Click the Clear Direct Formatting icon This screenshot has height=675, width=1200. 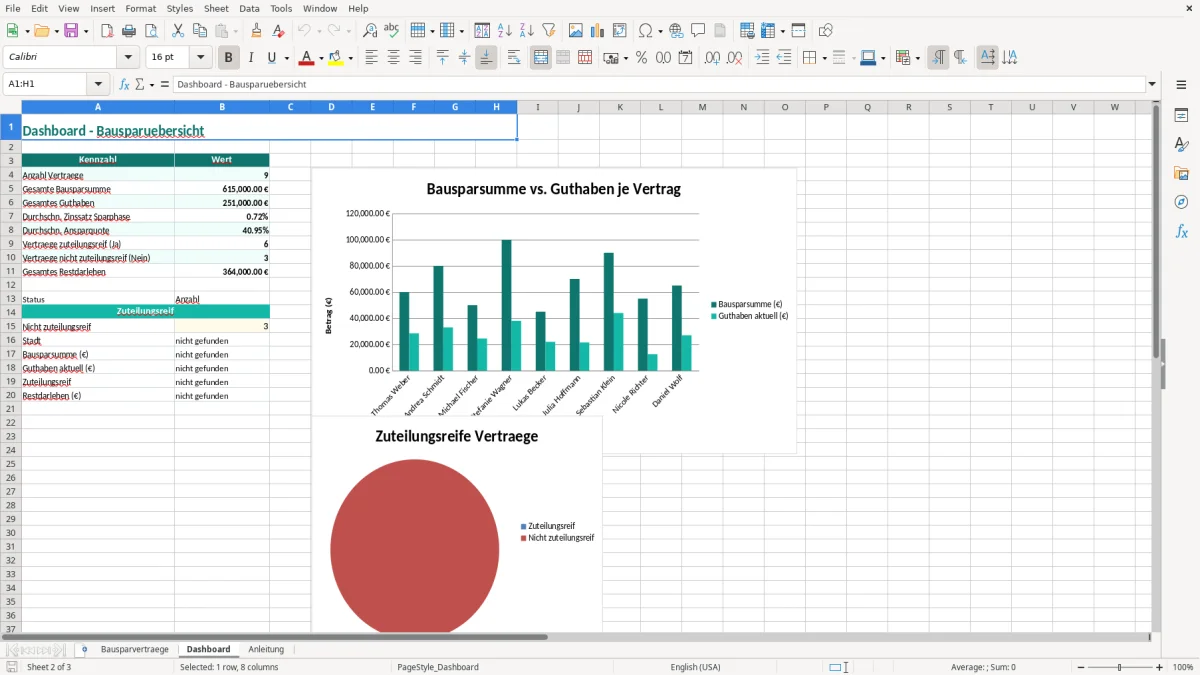(x=279, y=31)
